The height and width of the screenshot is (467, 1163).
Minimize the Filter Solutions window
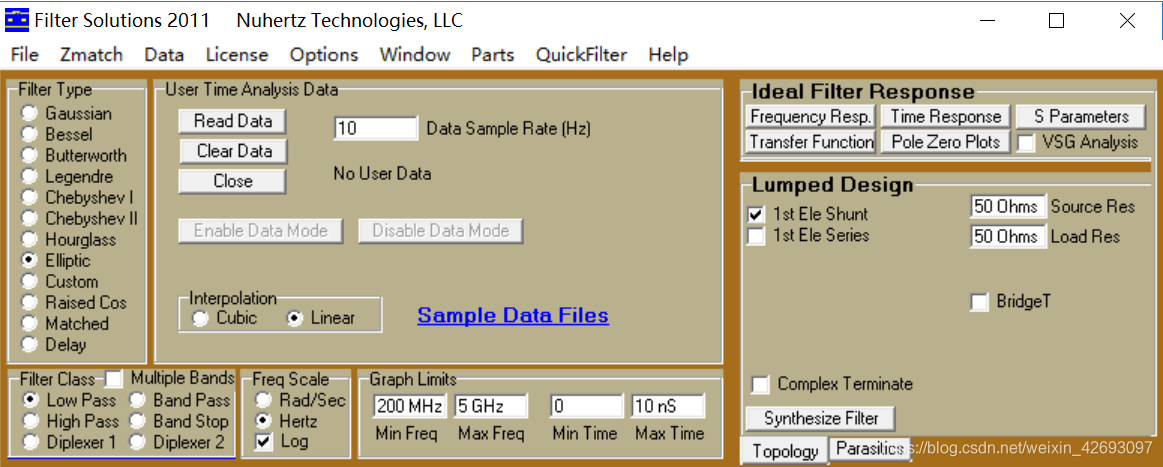986,21
